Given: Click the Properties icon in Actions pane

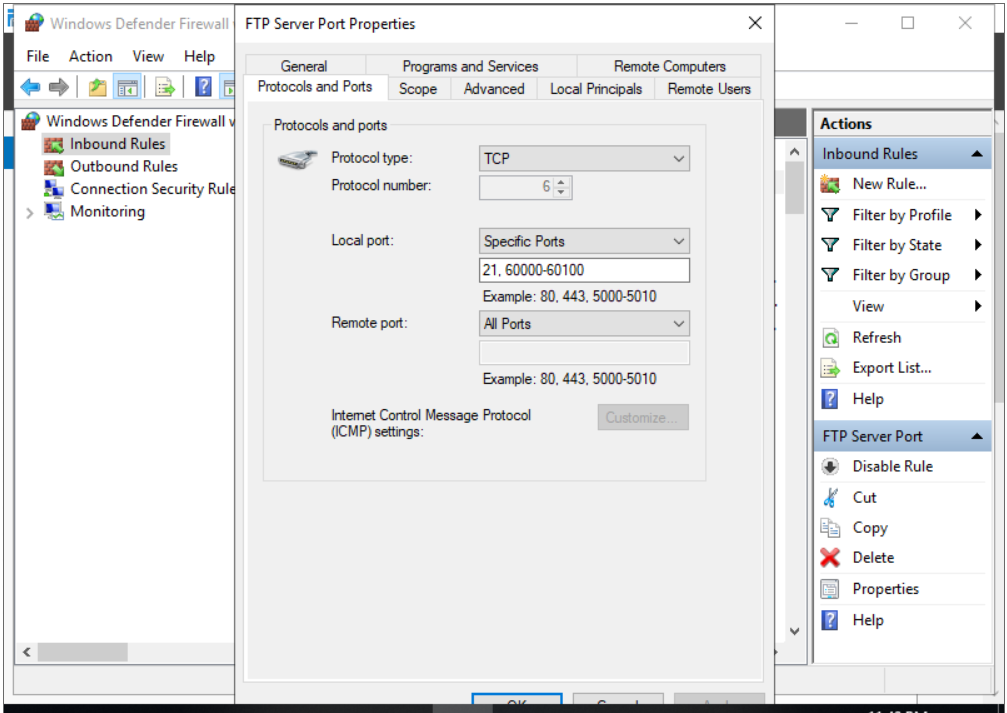Looking at the screenshot, I should pyautogui.click(x=830, y=589).
